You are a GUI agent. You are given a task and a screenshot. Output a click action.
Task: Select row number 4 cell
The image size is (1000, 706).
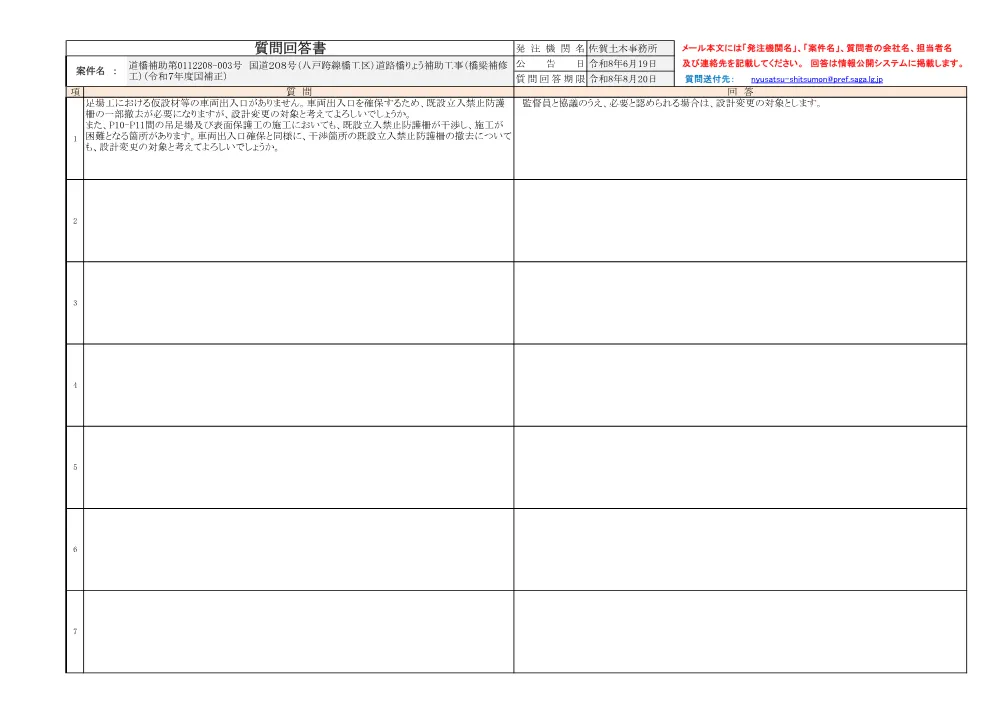(75, 385)
